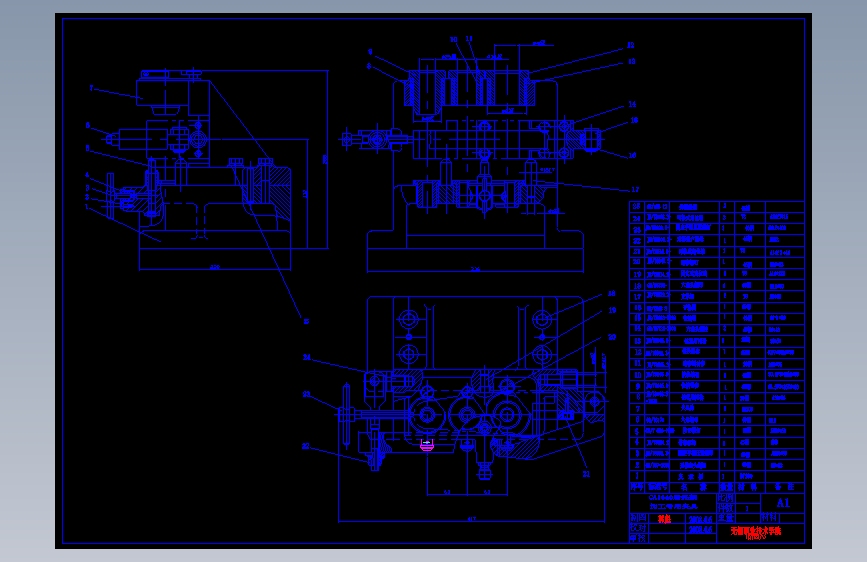This screenshot has height=562, width=867.
Task: Click row number 25 in the parts list
Action: (x=636, y=206)
